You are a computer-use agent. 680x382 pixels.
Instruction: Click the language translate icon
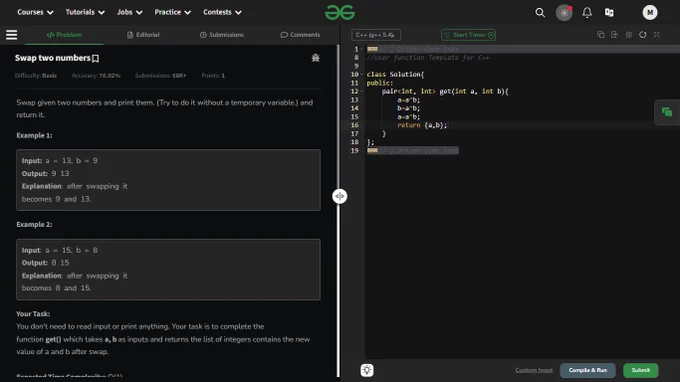point(609,13)
